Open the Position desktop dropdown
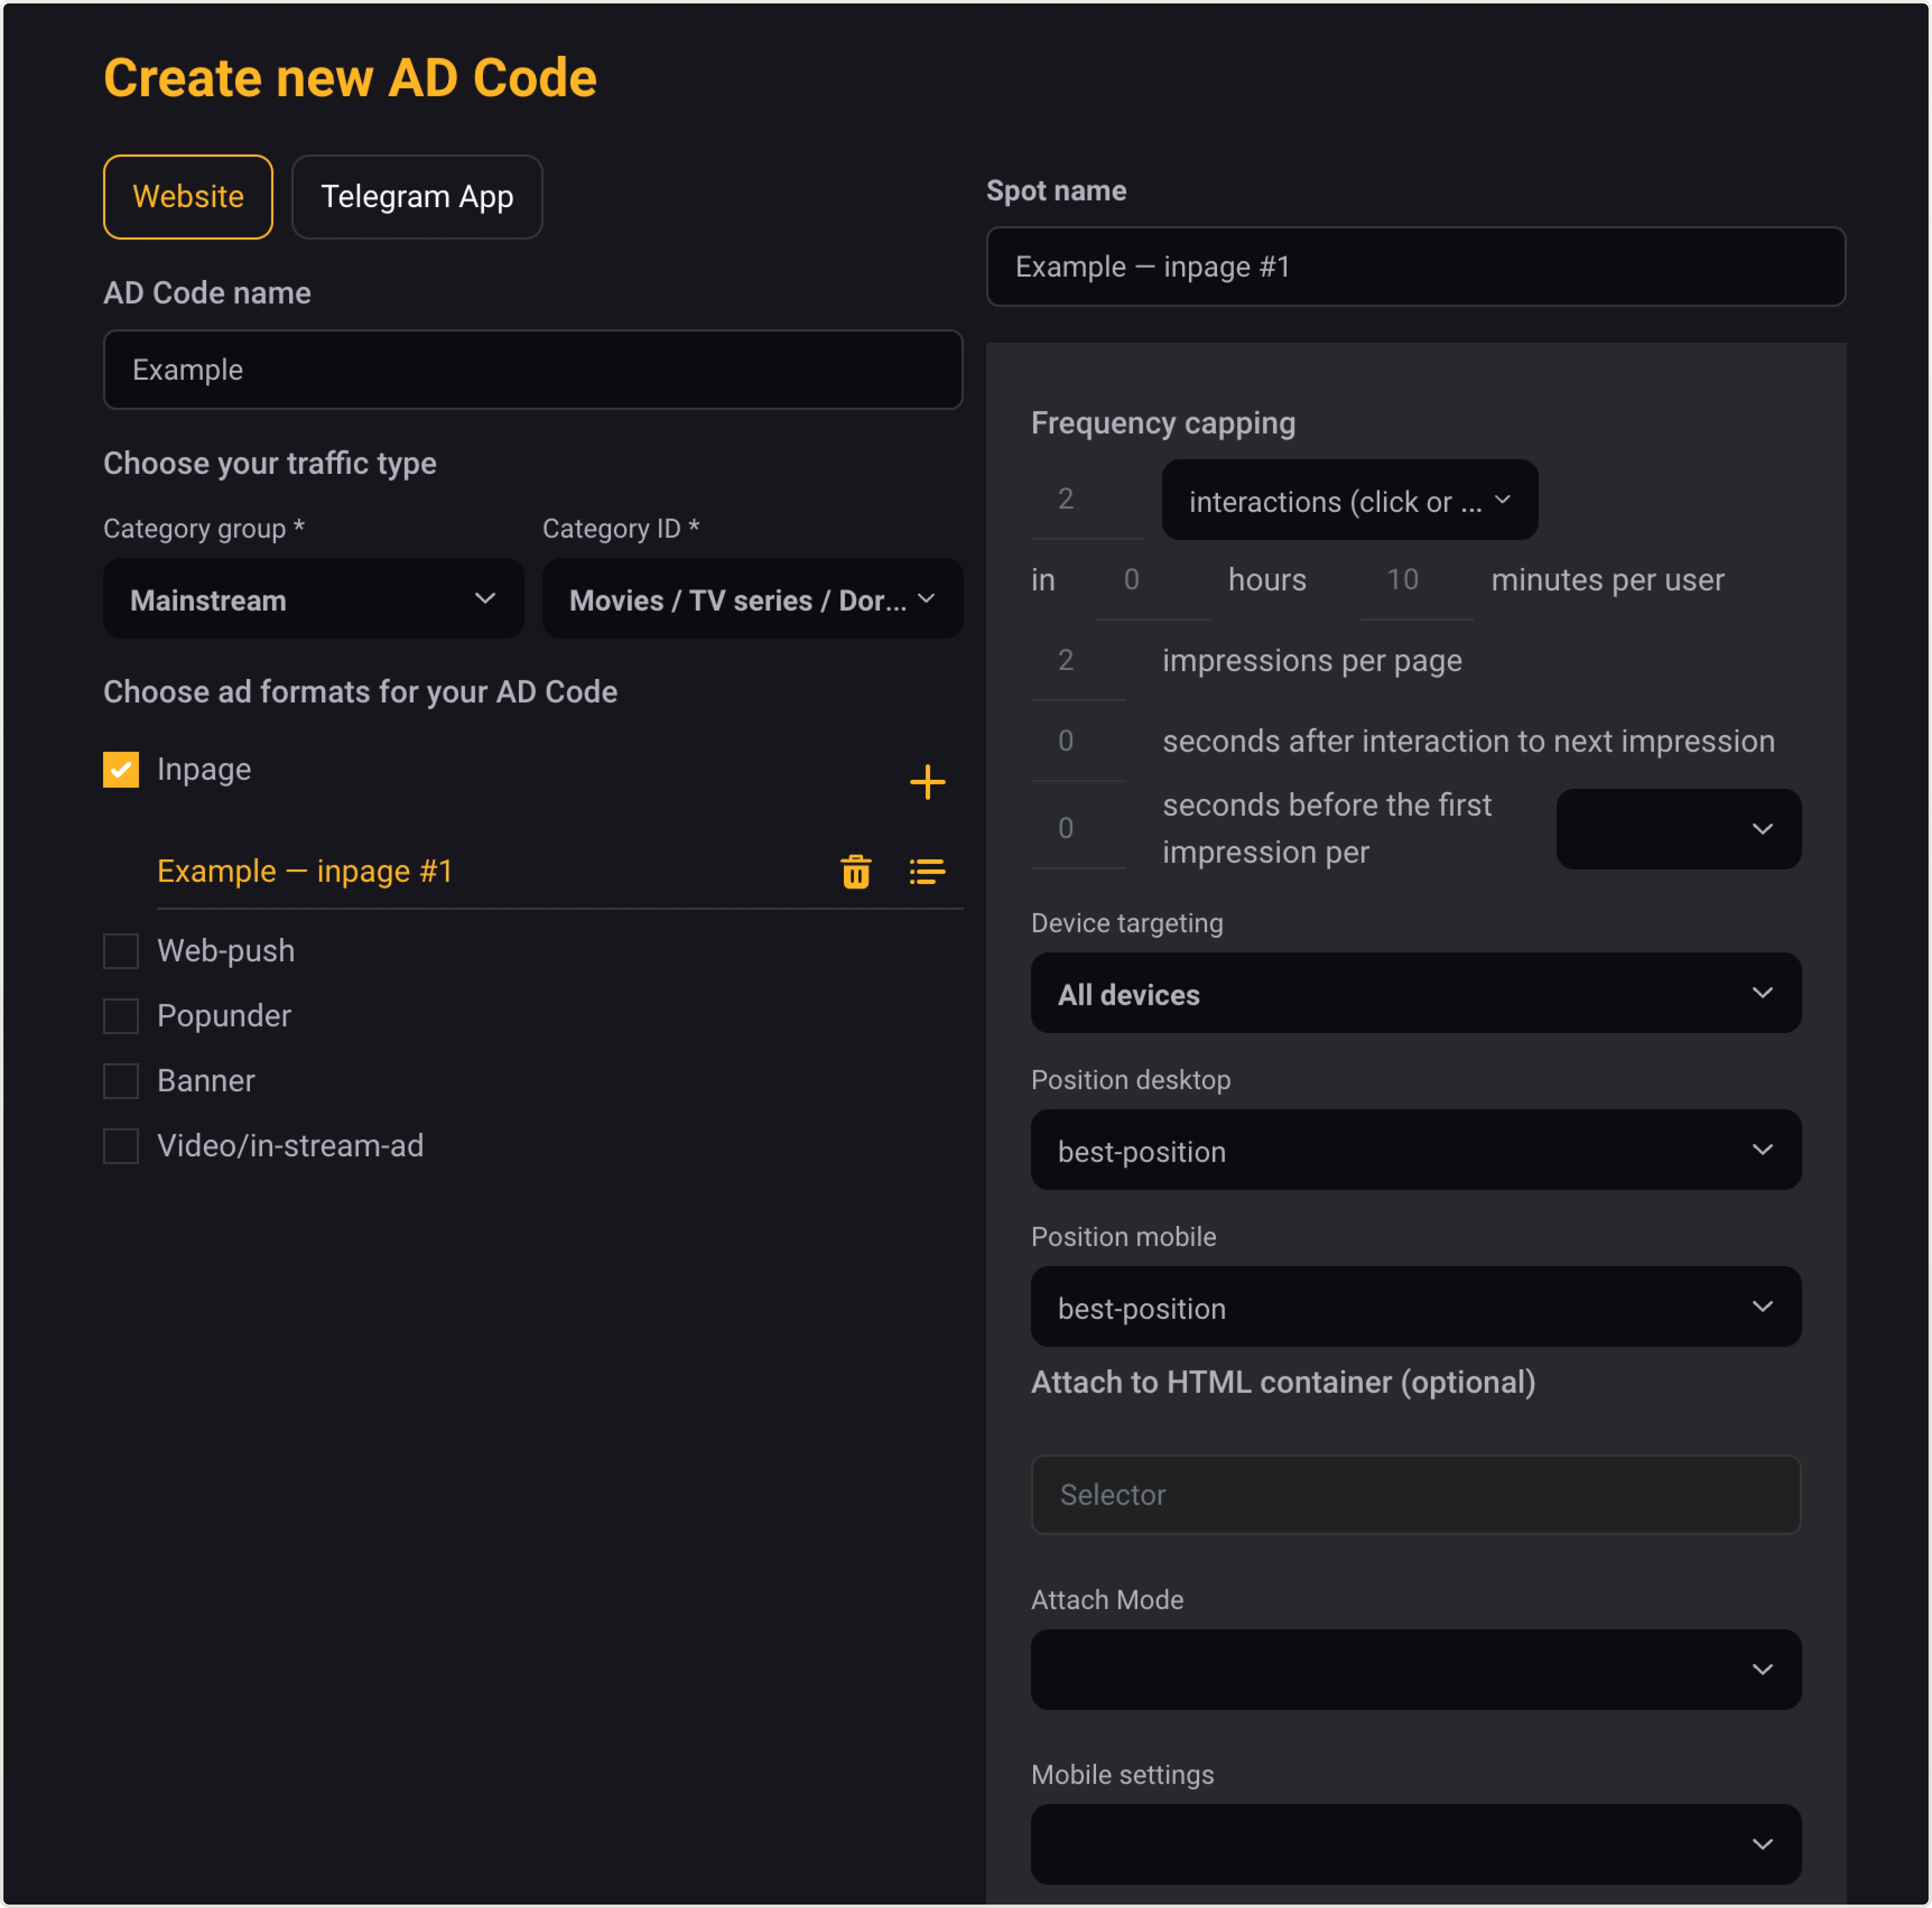 point(1414,1150)
